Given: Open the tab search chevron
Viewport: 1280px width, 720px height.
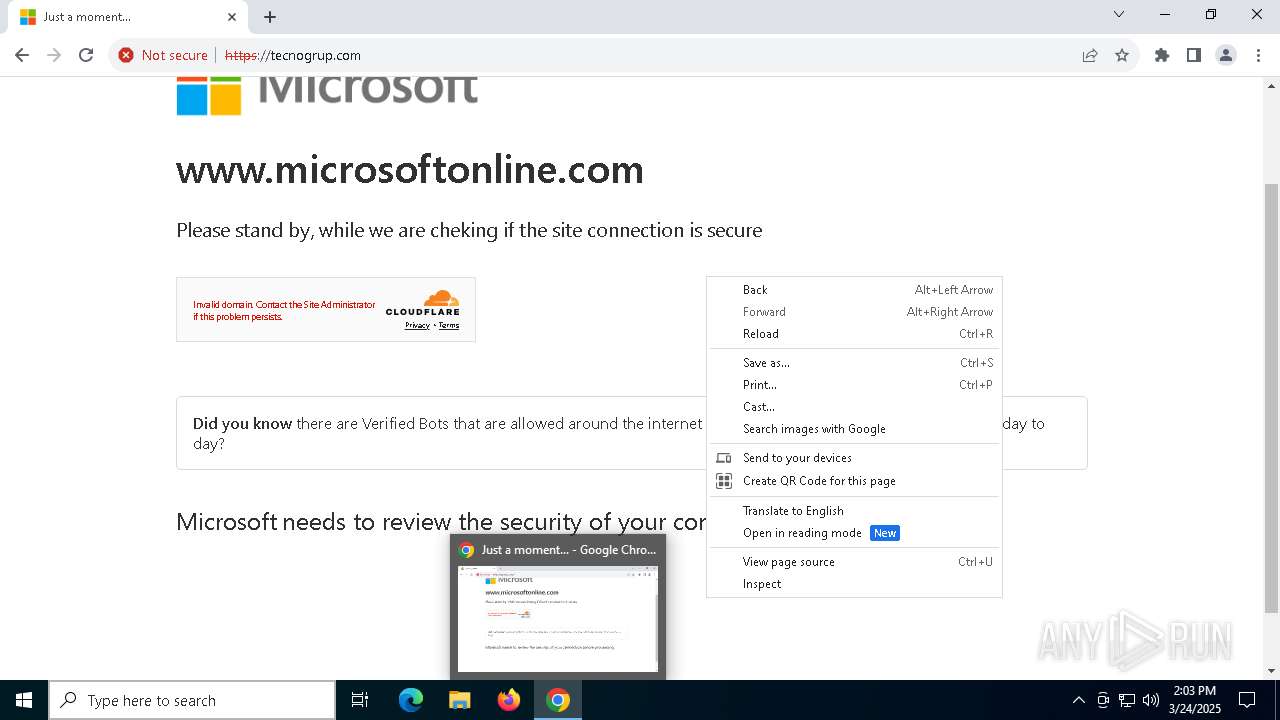Looking at the screenshot, I should click(1119, 14).
